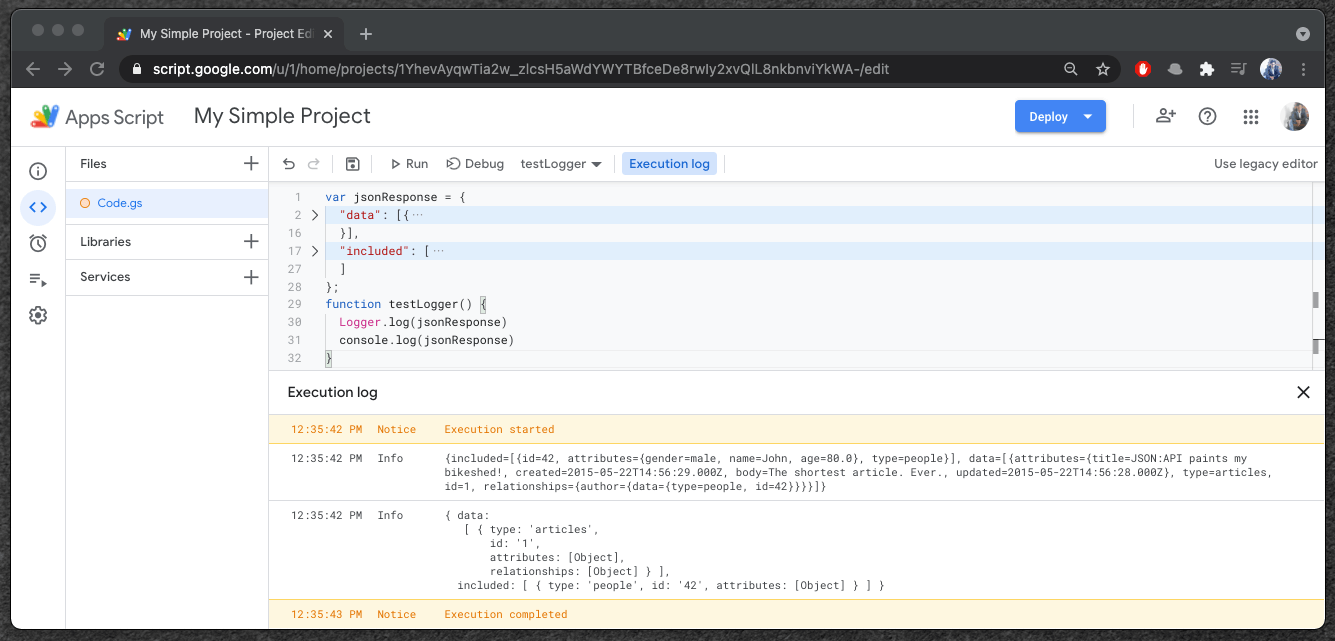Viewport: 1335px width, 641px height.
Task: Click the var jsonResponse code line
Action: pos(395,197)
